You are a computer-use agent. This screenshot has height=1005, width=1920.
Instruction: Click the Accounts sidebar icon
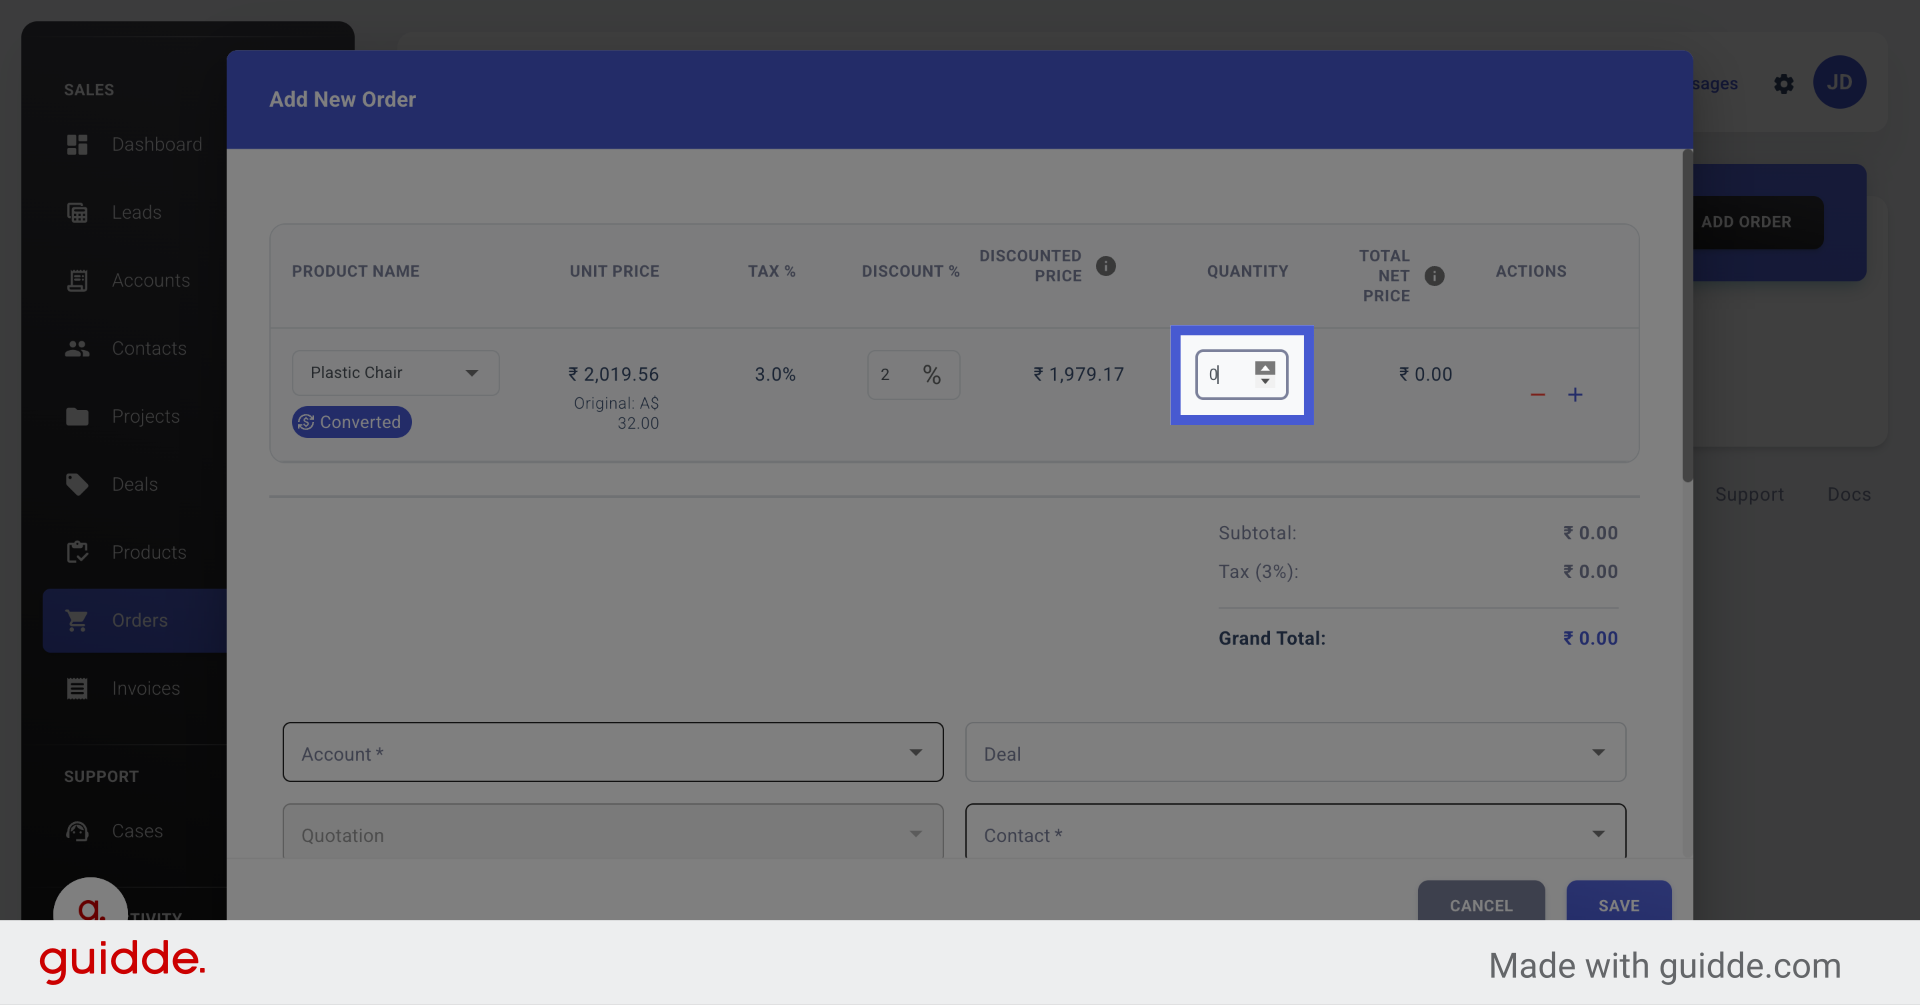(77, 281)
